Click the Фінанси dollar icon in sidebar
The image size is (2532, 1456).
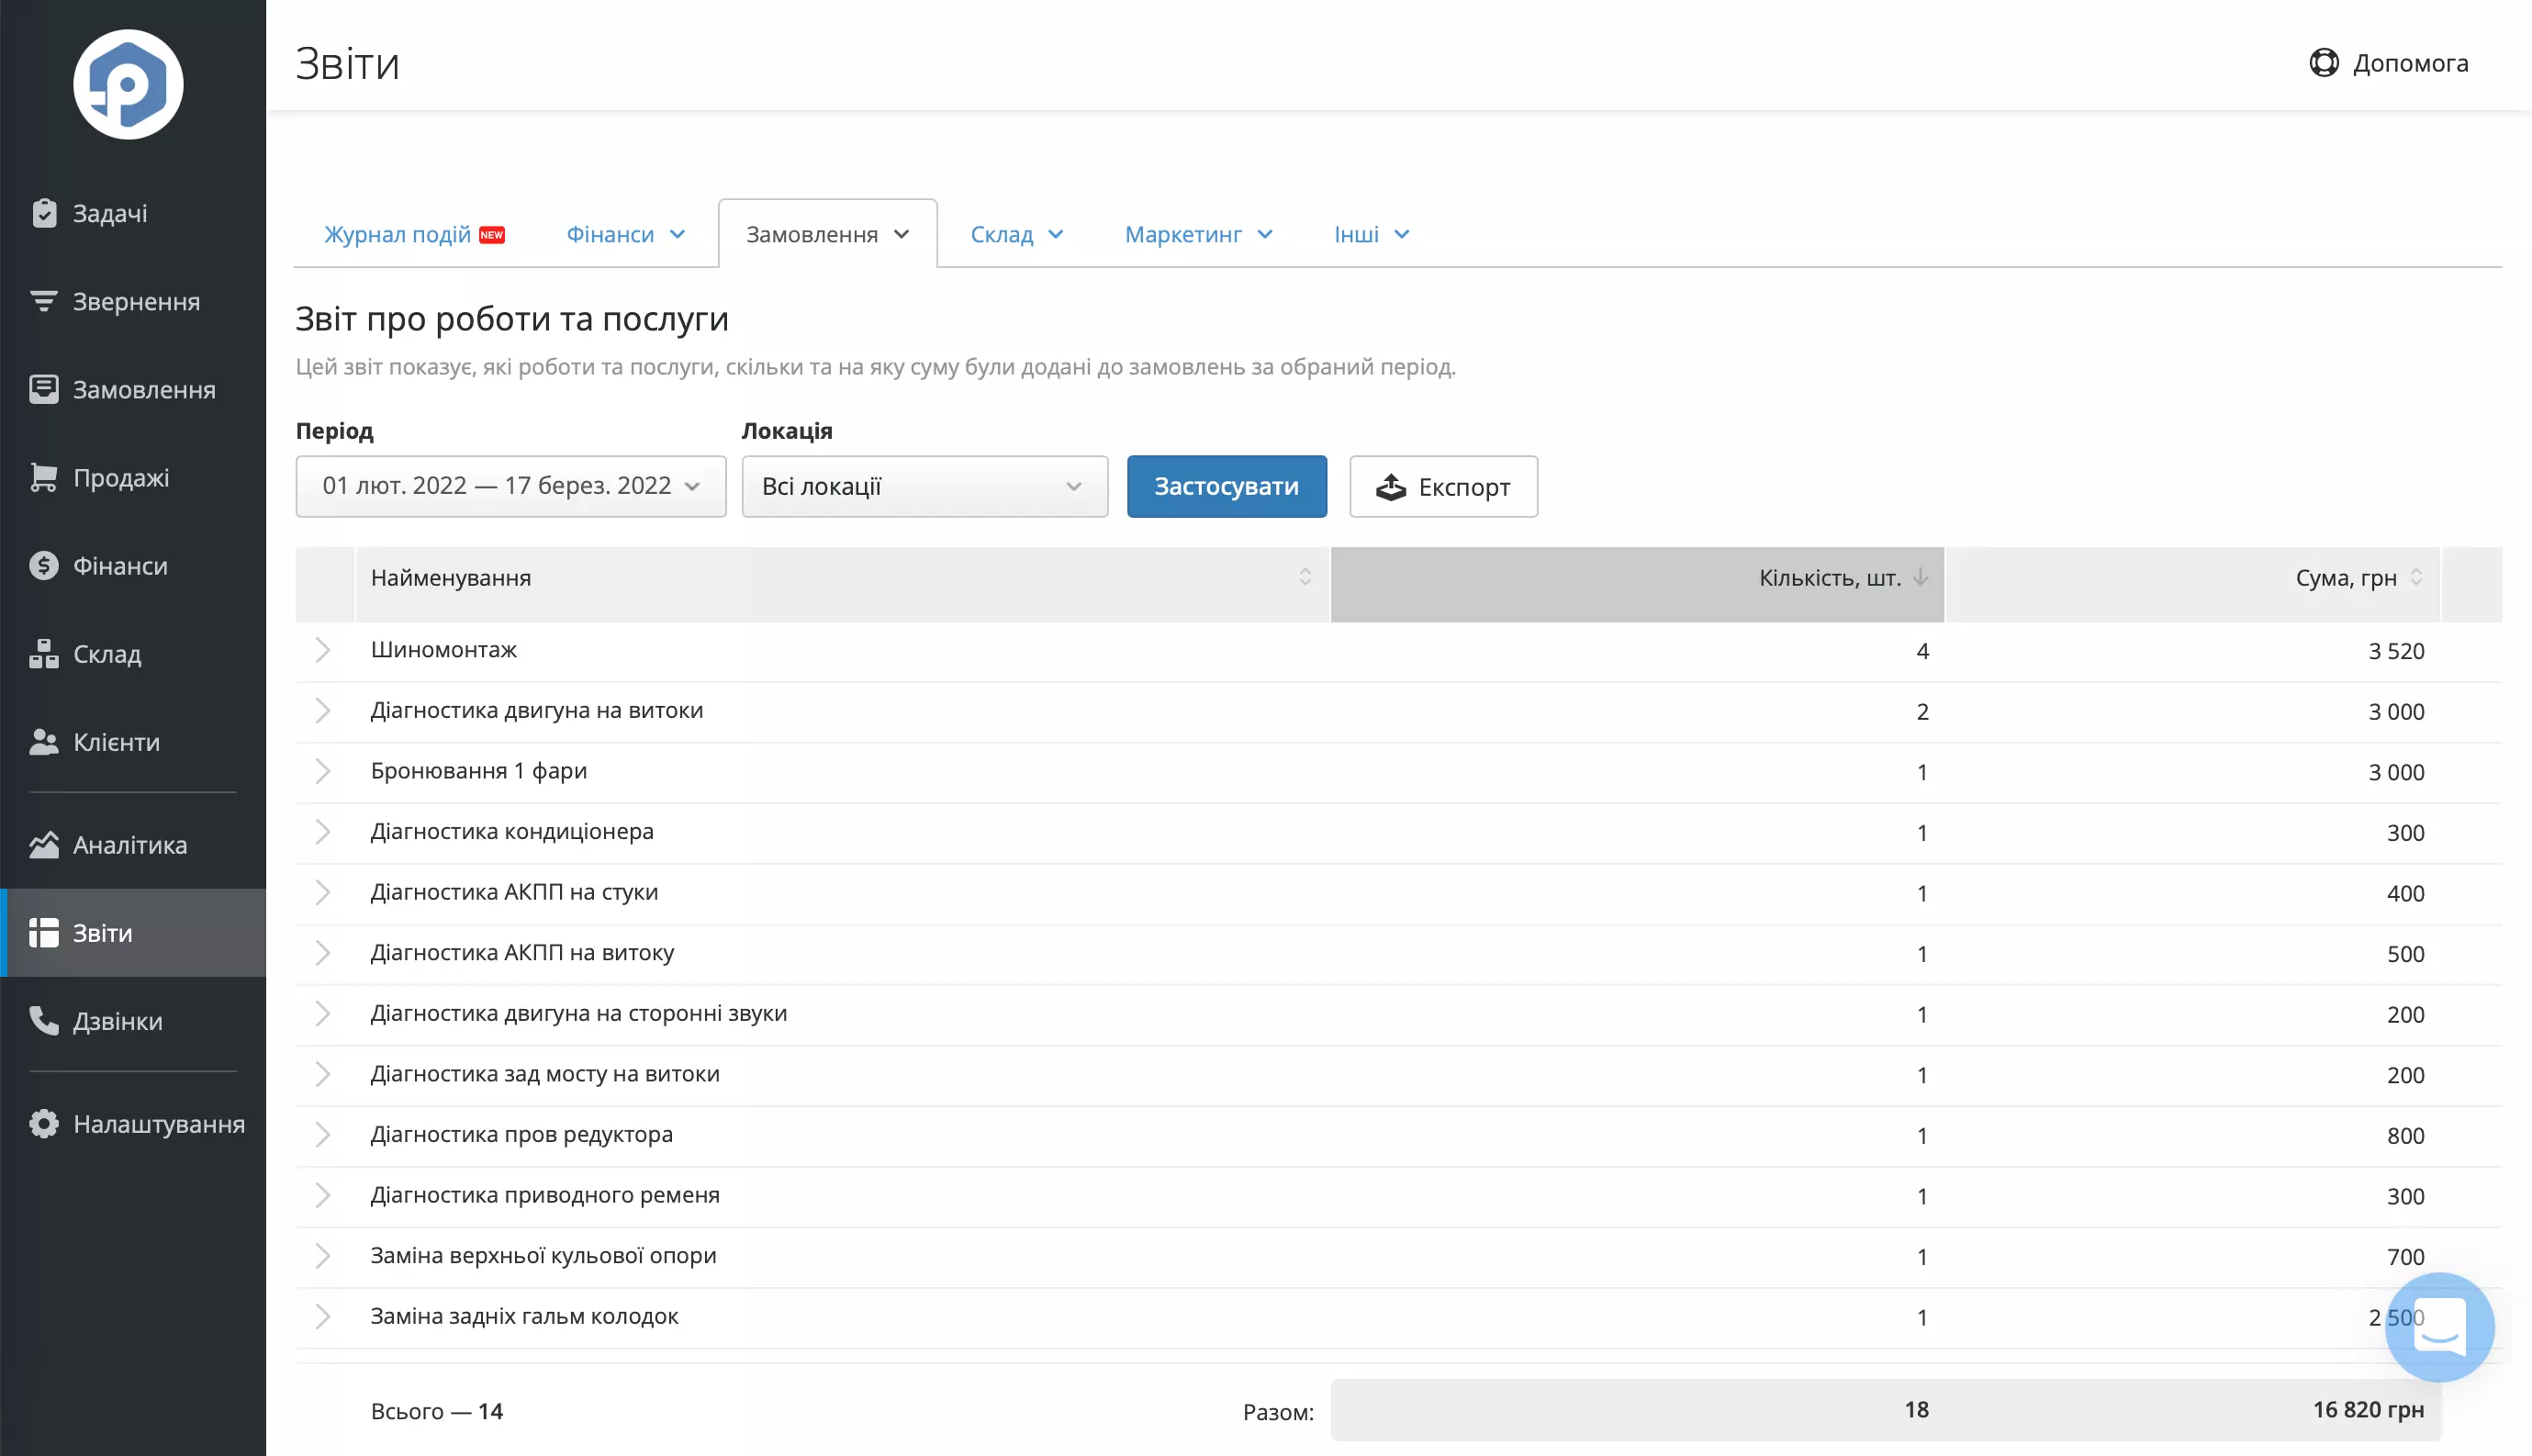coord(44,565)
